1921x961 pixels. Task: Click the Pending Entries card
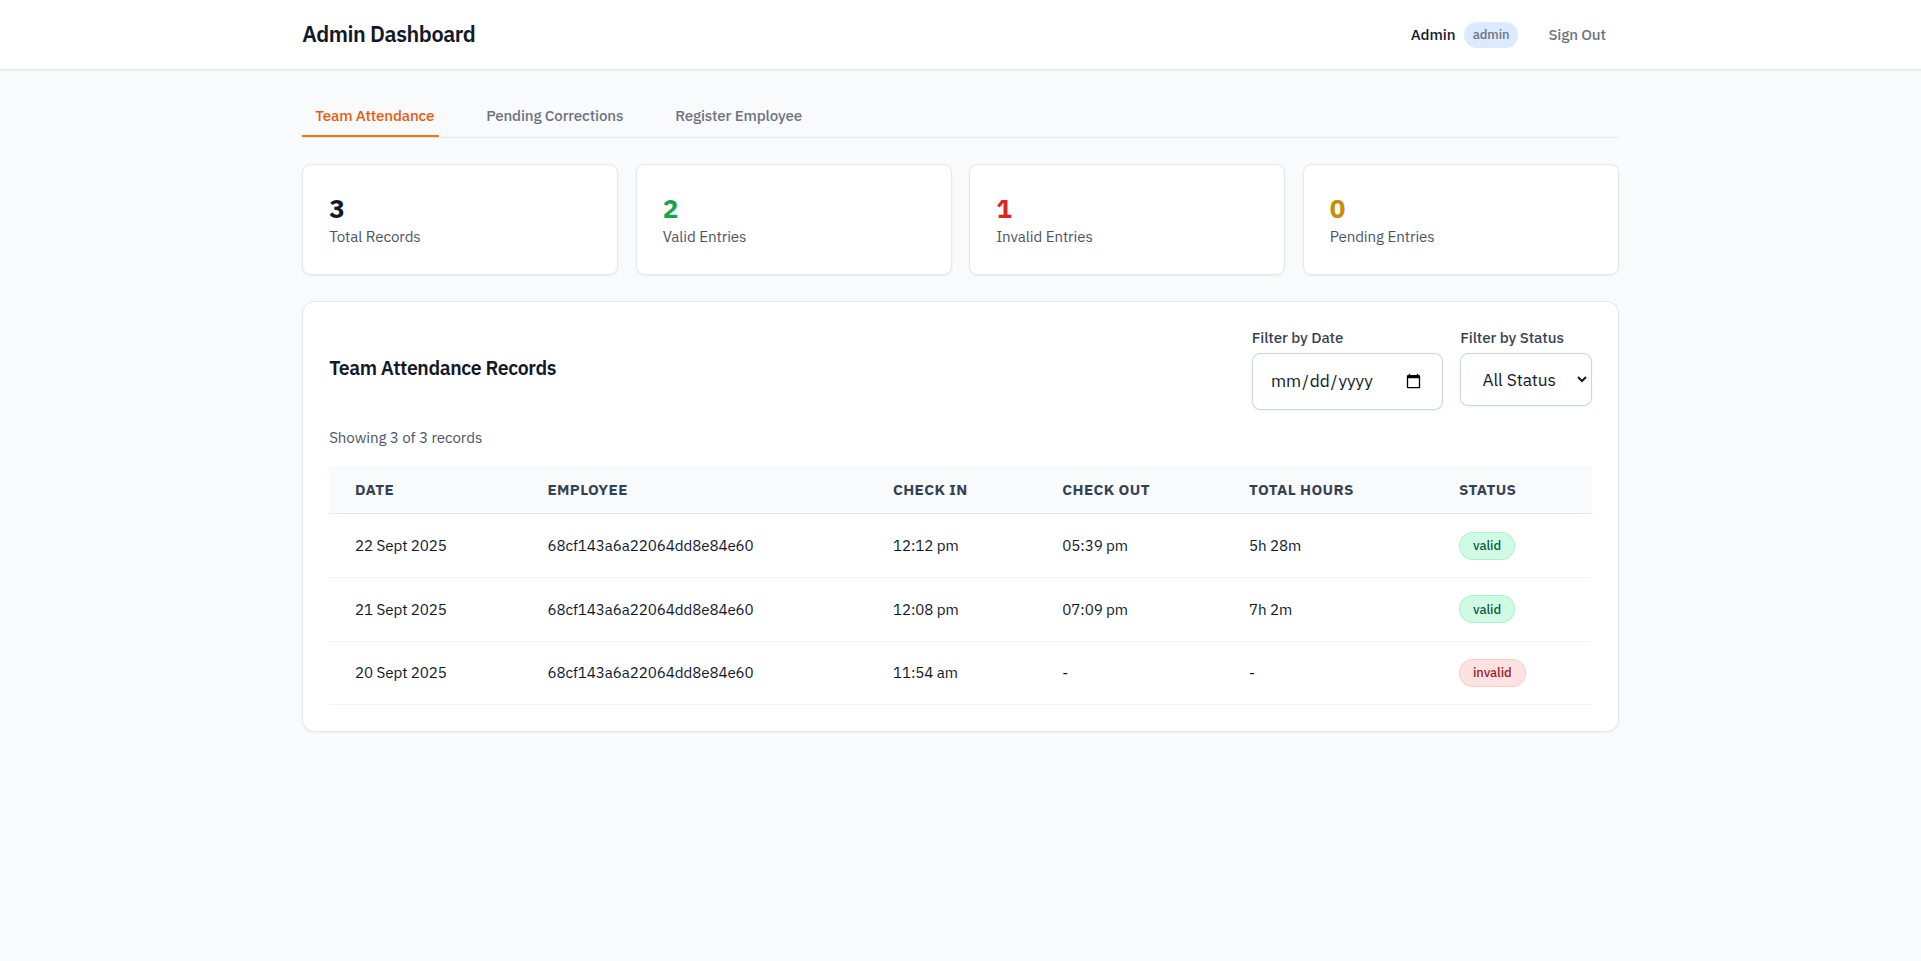(1459, 219)
